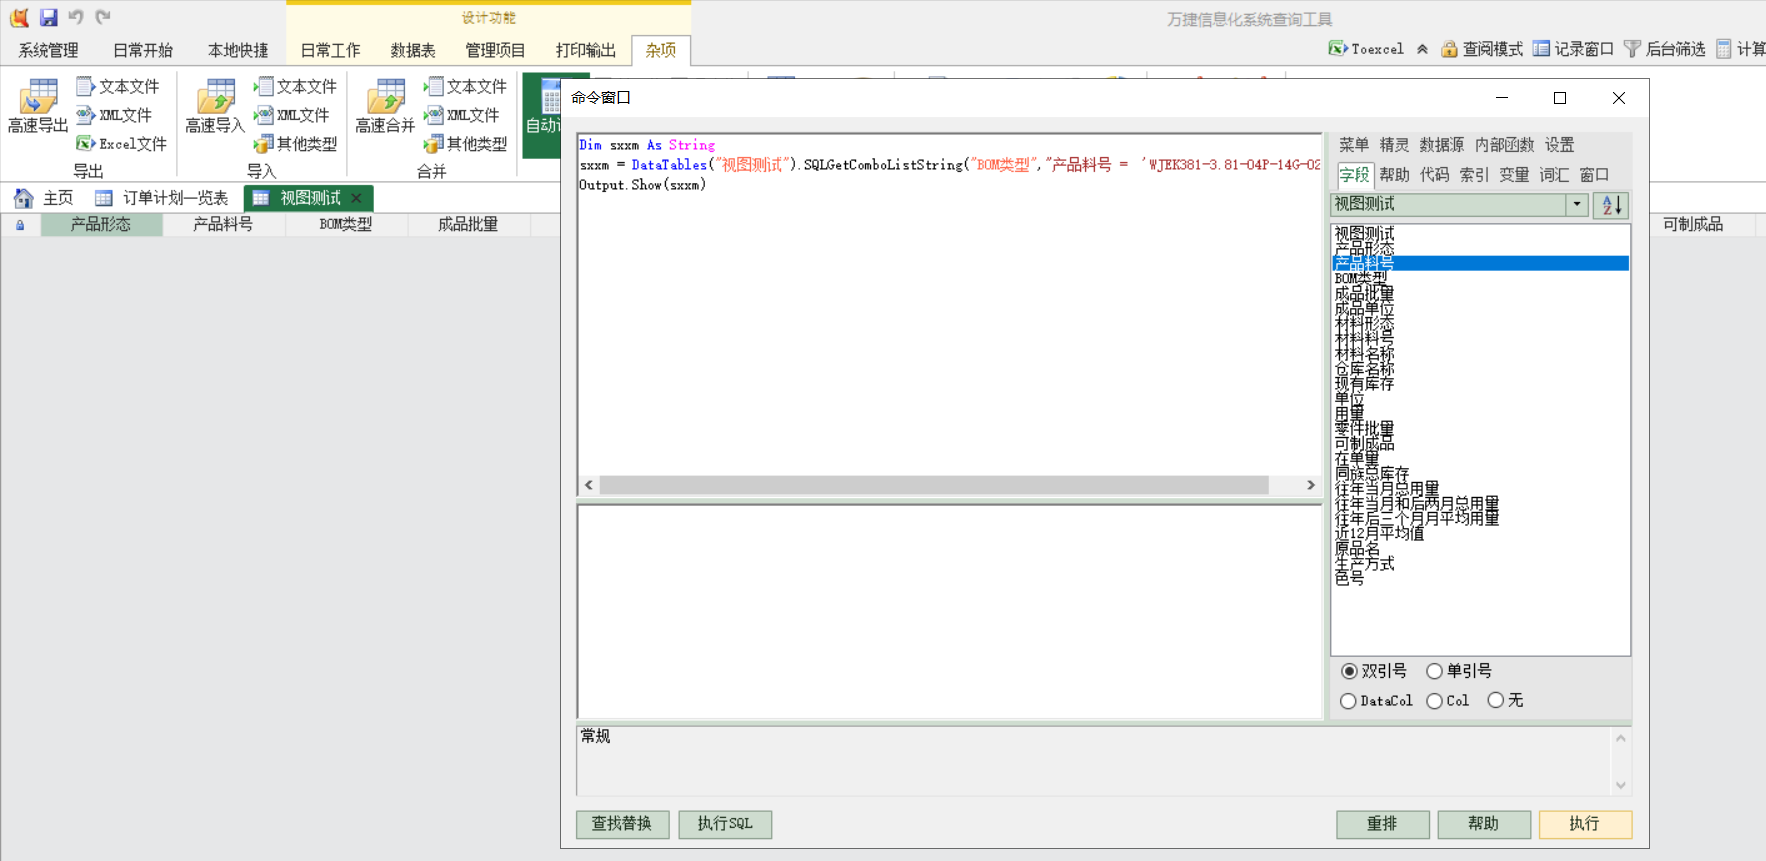Click the sort A-Z button in command window
The height and width of the screenshot is (861, 1766).
pos(1611,205)
